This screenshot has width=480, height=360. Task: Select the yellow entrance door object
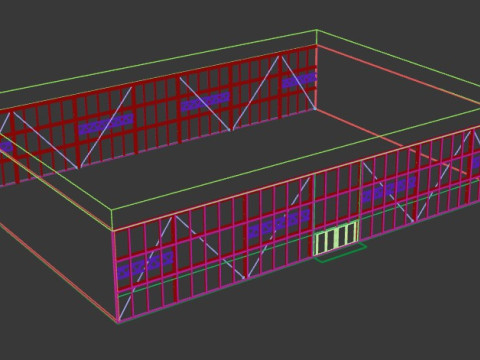(336, 238)
